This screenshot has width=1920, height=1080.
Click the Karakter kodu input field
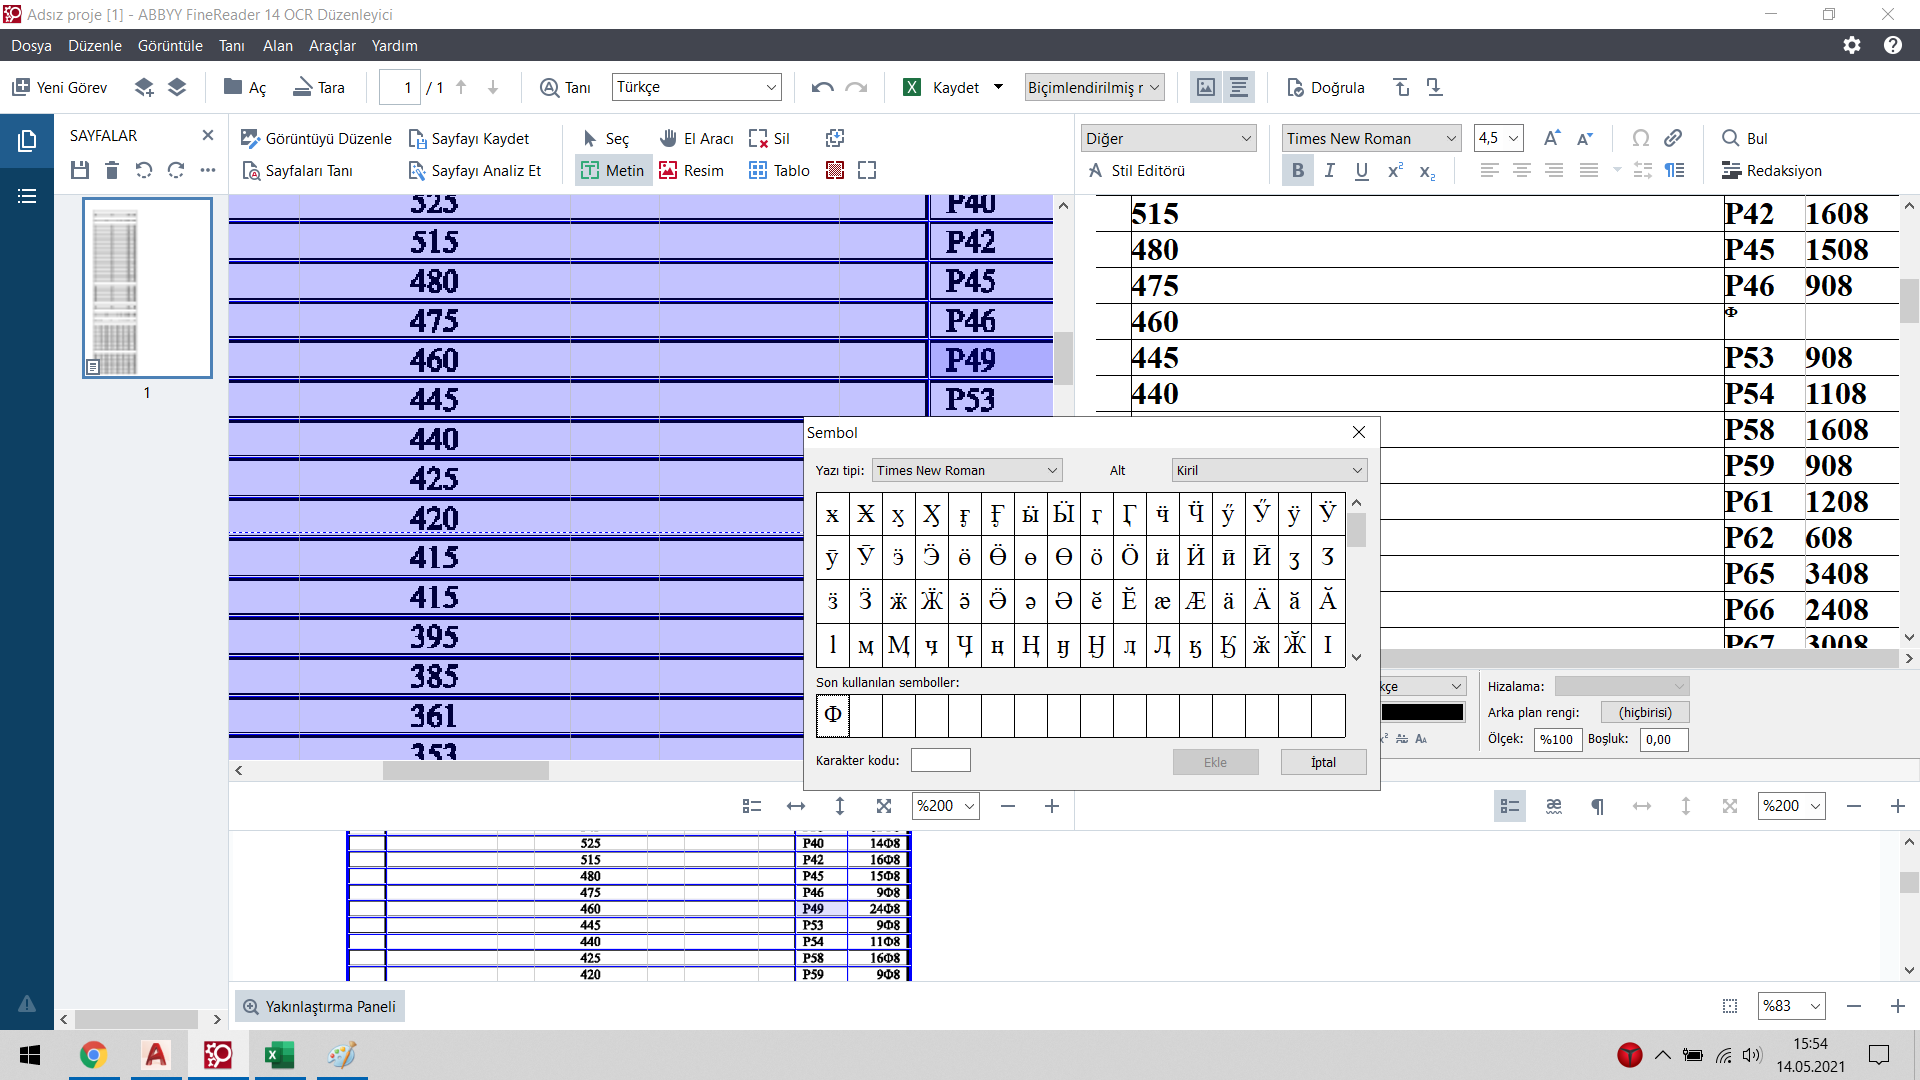[x=940, y=761]
